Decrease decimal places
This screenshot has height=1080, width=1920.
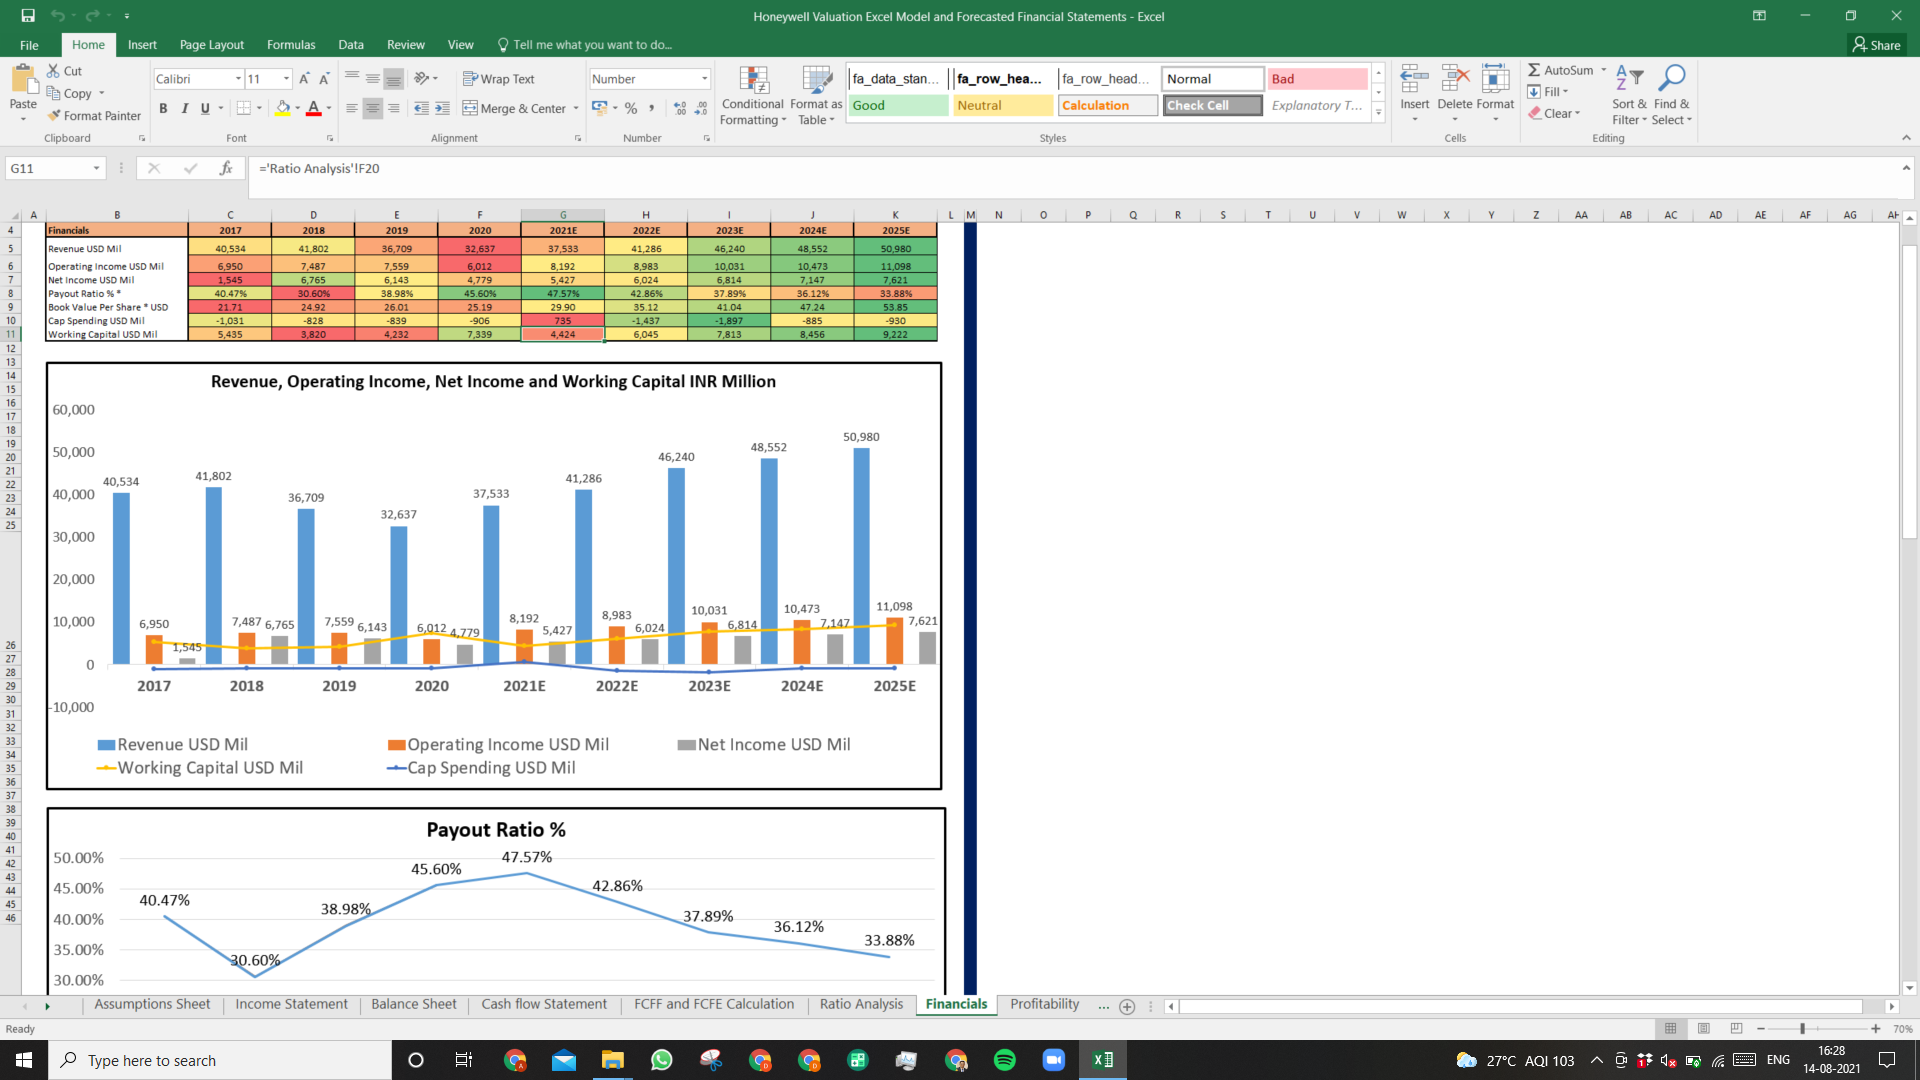click(x=701, y=108)
